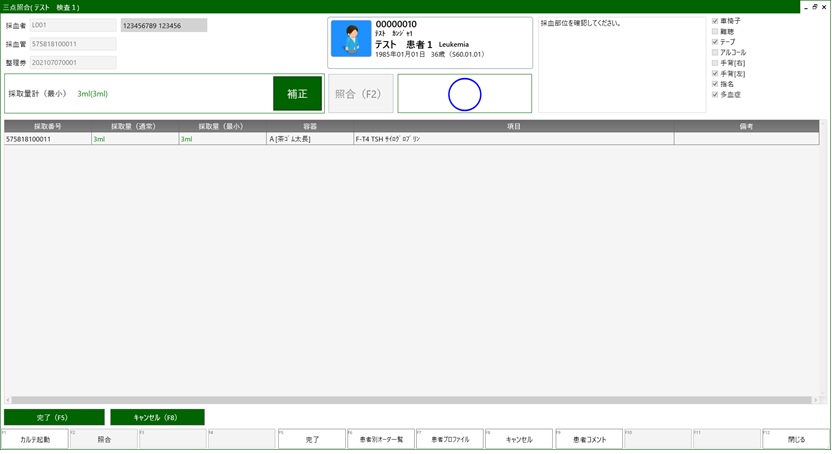This screenshot has height=454, width=832.
Task: Enable the アルコール checkbox
Action: point(715,52)
